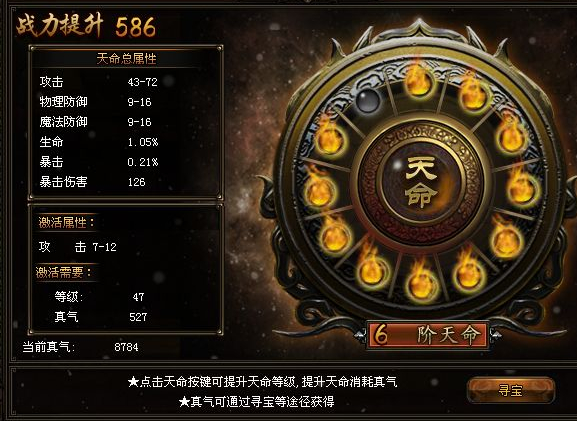
Task: Click the 攻击 43-72 attribute row
Action: (x=99, y=82)
